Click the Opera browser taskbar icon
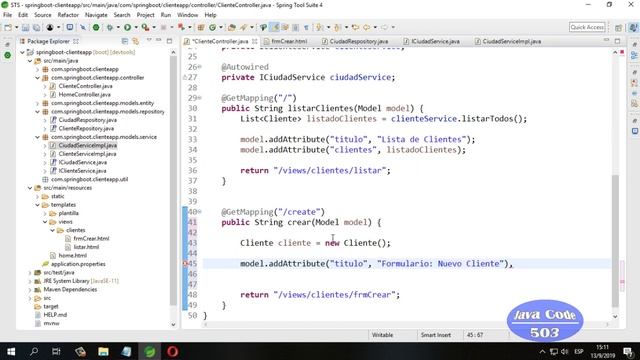 pyautogui.click(x=172, y=351)
